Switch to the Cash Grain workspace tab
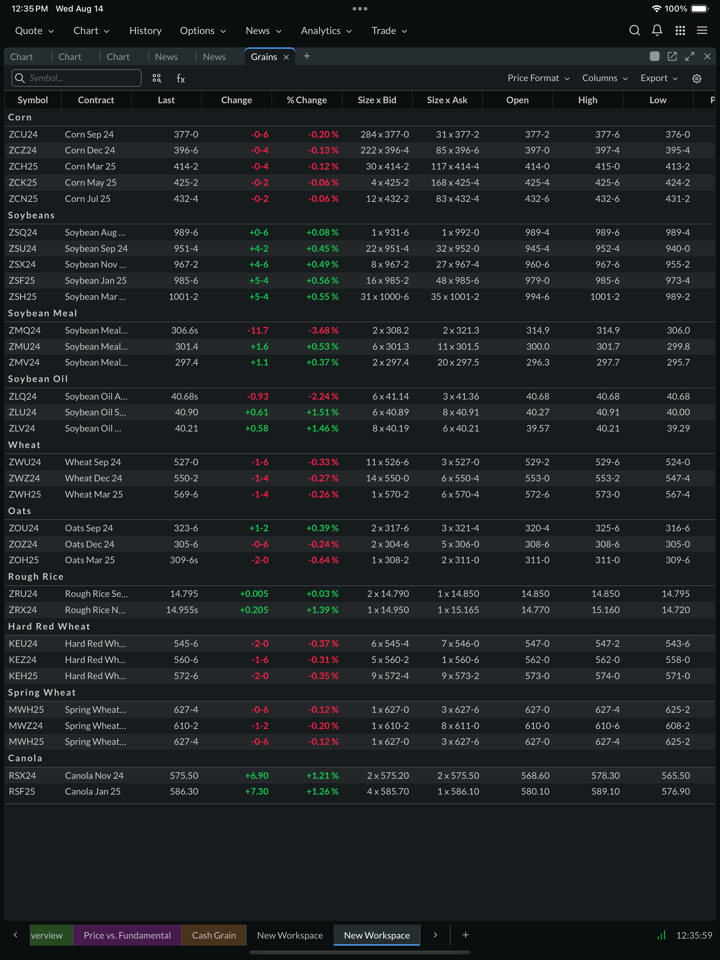This screenshot has height=960, width=720. tap(214, 935)
